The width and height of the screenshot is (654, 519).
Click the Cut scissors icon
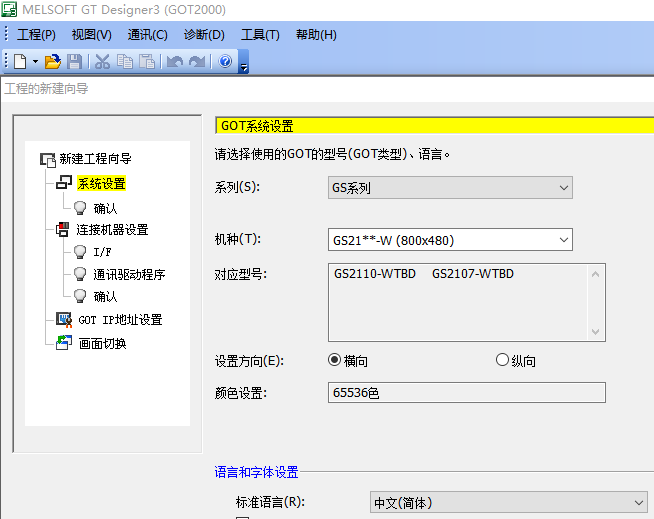[102, 61]
